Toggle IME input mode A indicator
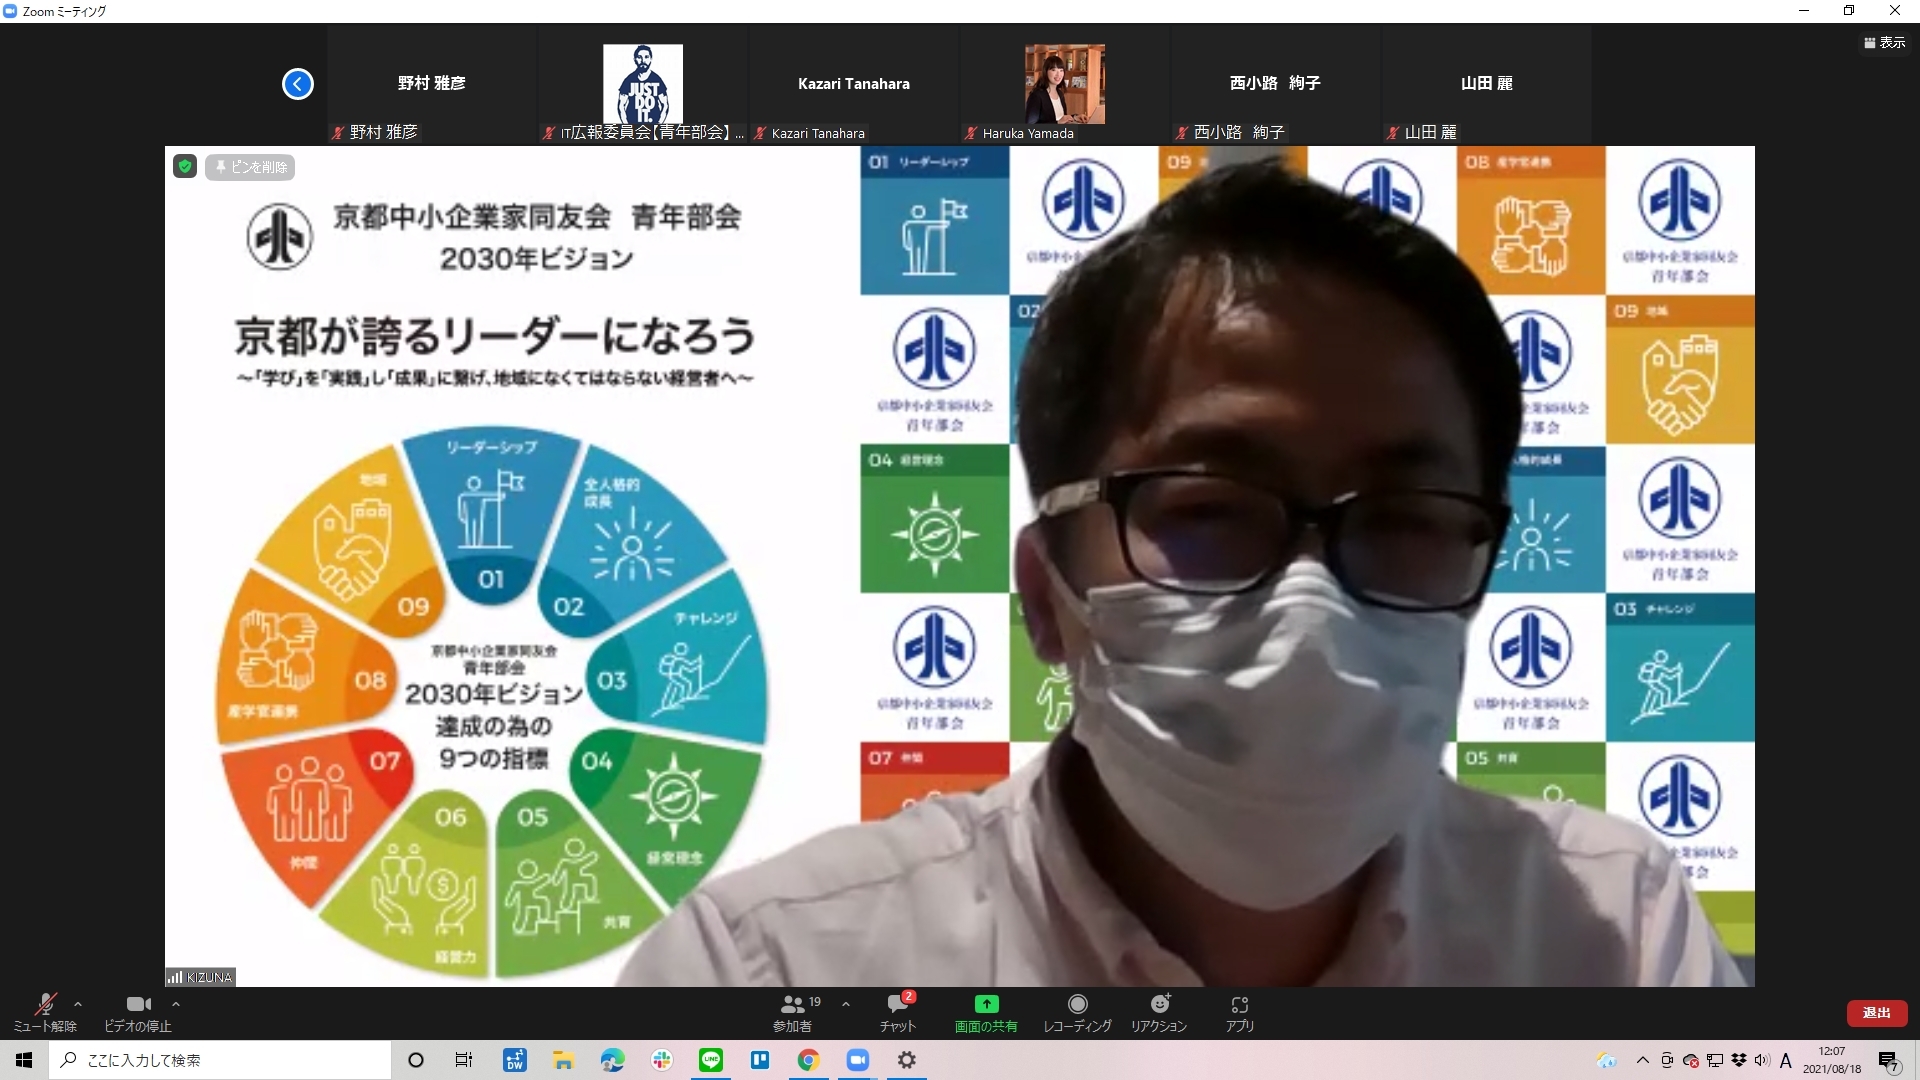 [1786, 1060]
